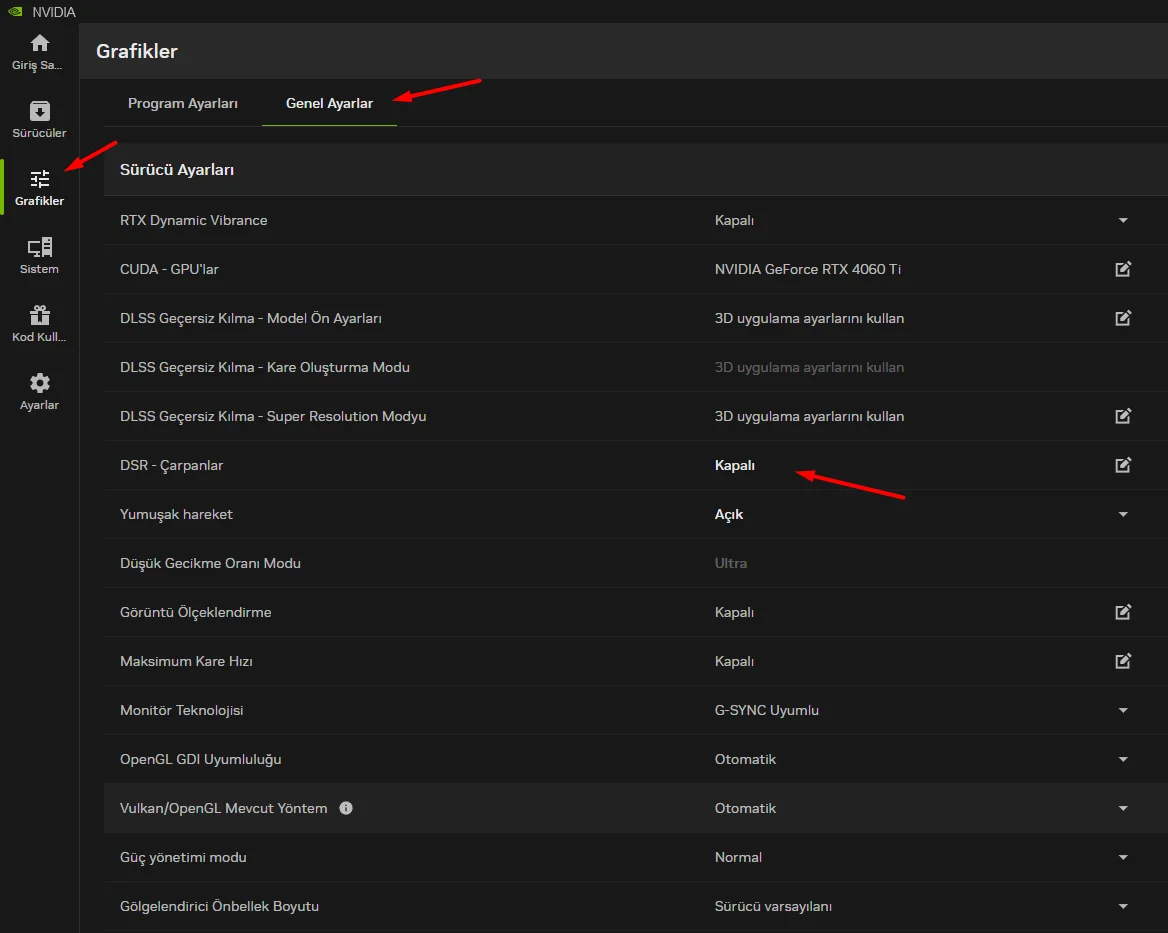The image size is (1168, 933).
Task: Expand Güç yönetimi modu dropdown
Action: pyautogui.click(x=1123, y=857)
